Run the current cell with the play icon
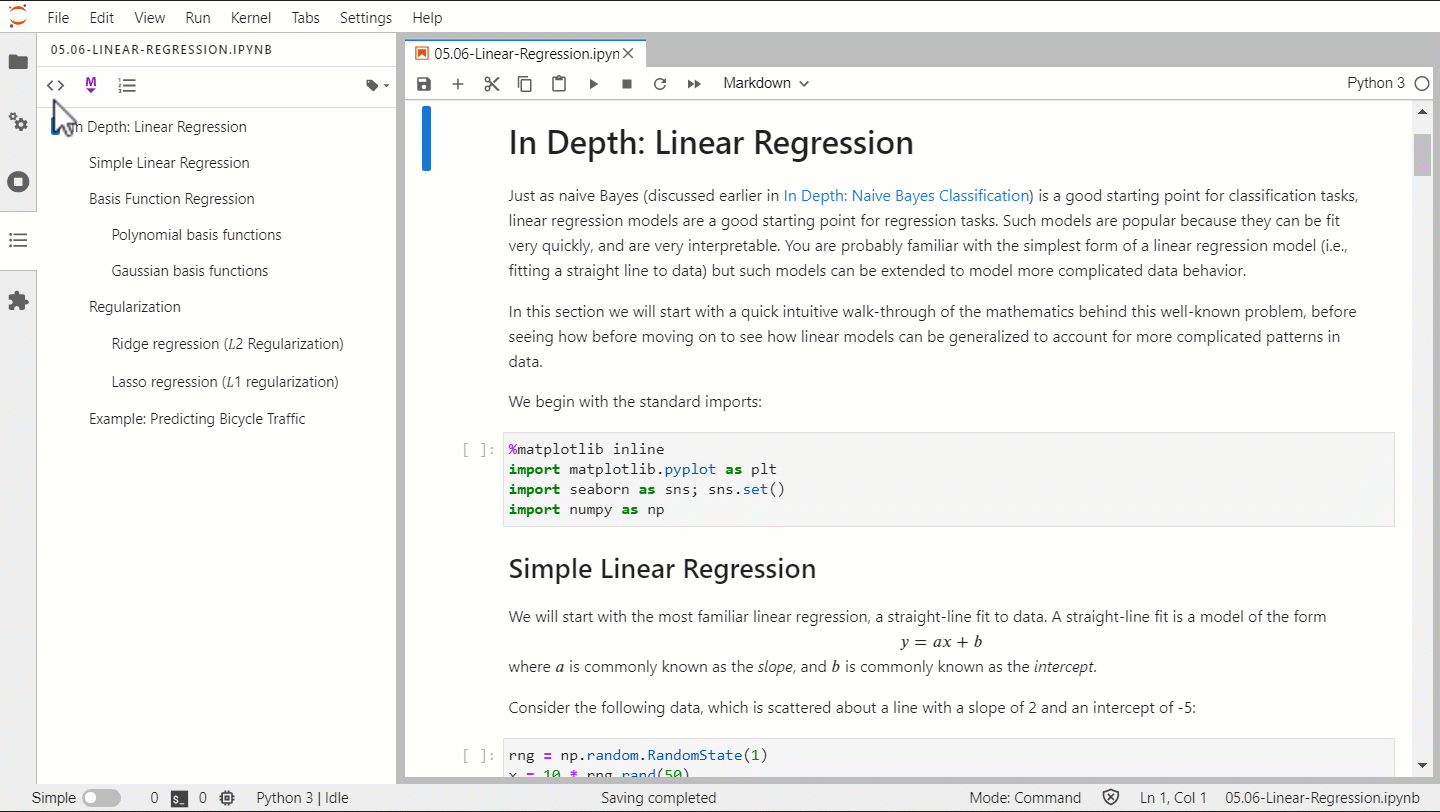1440x812 pixels. click(593, 84)
